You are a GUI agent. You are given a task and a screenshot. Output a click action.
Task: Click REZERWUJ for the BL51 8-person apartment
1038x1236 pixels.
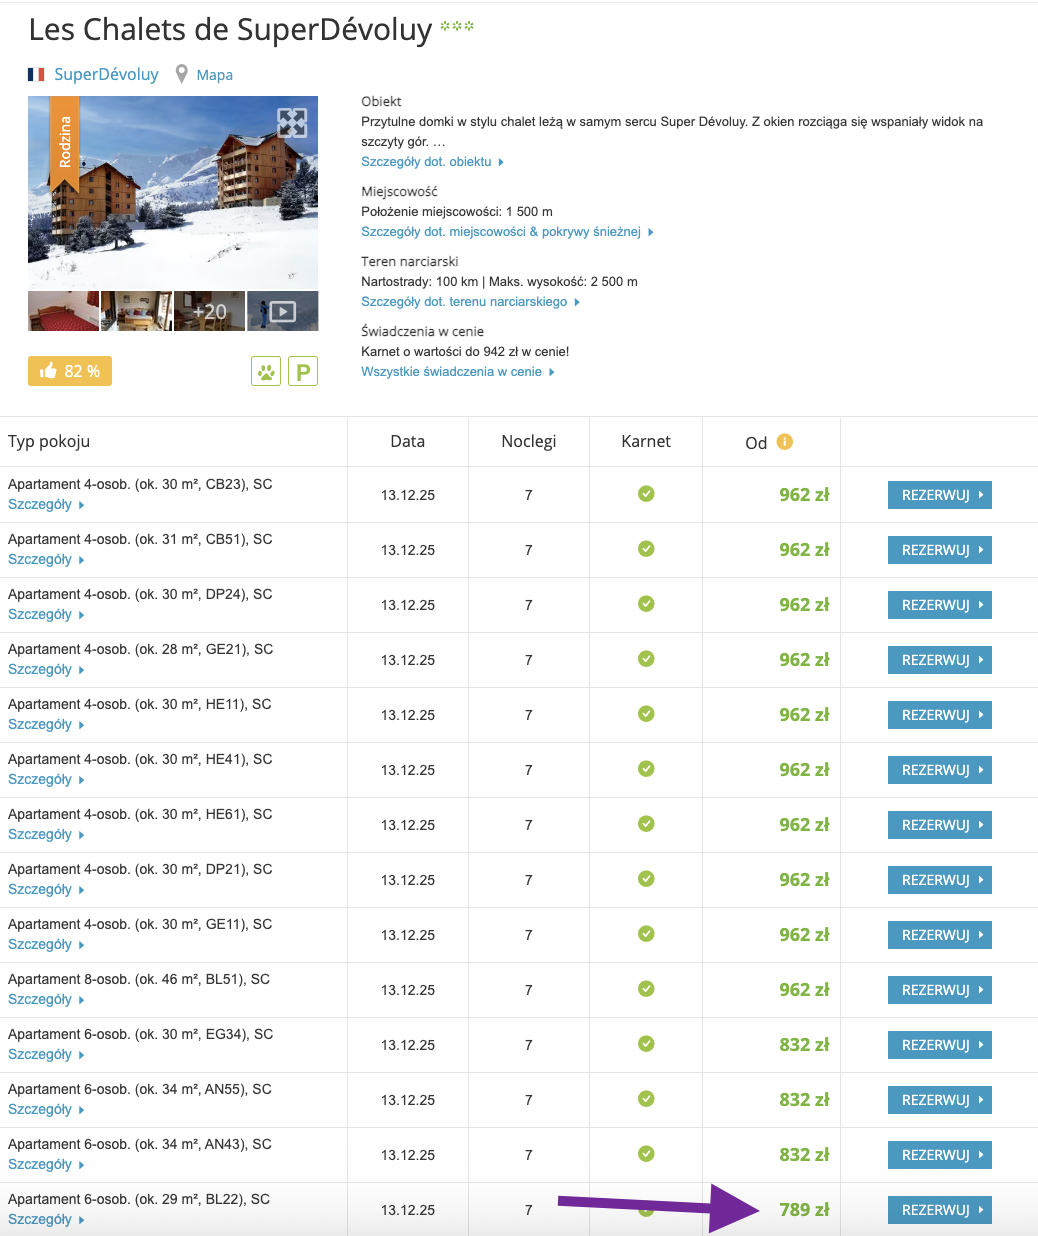pos(940,990)
